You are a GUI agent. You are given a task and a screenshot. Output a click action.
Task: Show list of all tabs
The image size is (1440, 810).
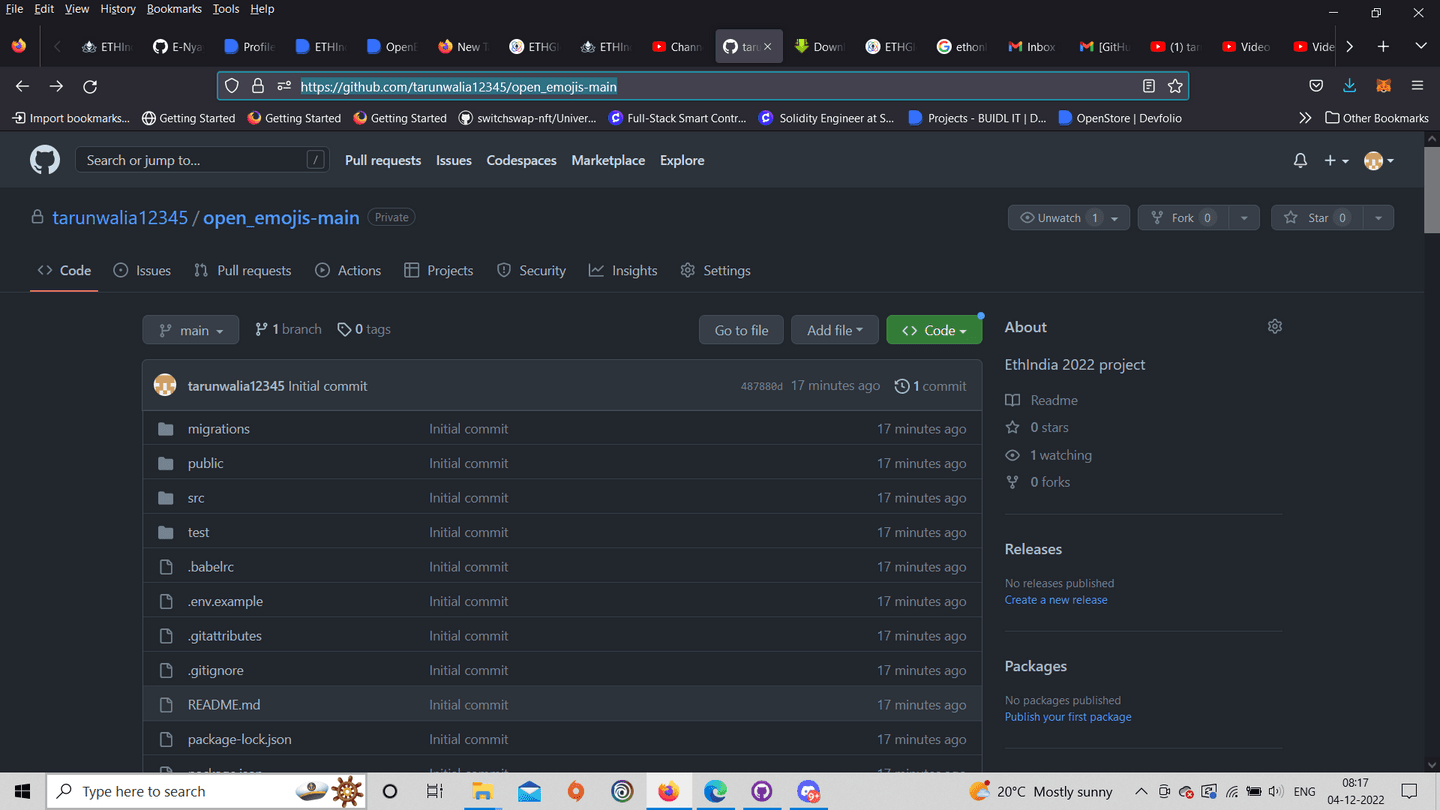[x=1420, y=46]
